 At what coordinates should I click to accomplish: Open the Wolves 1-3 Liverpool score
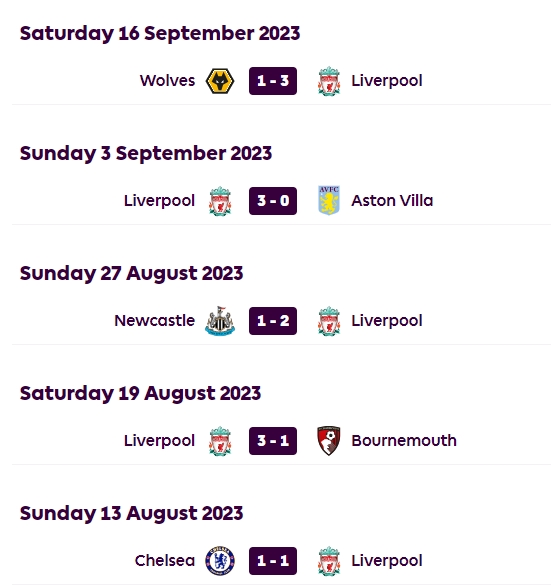click(273, 81)
